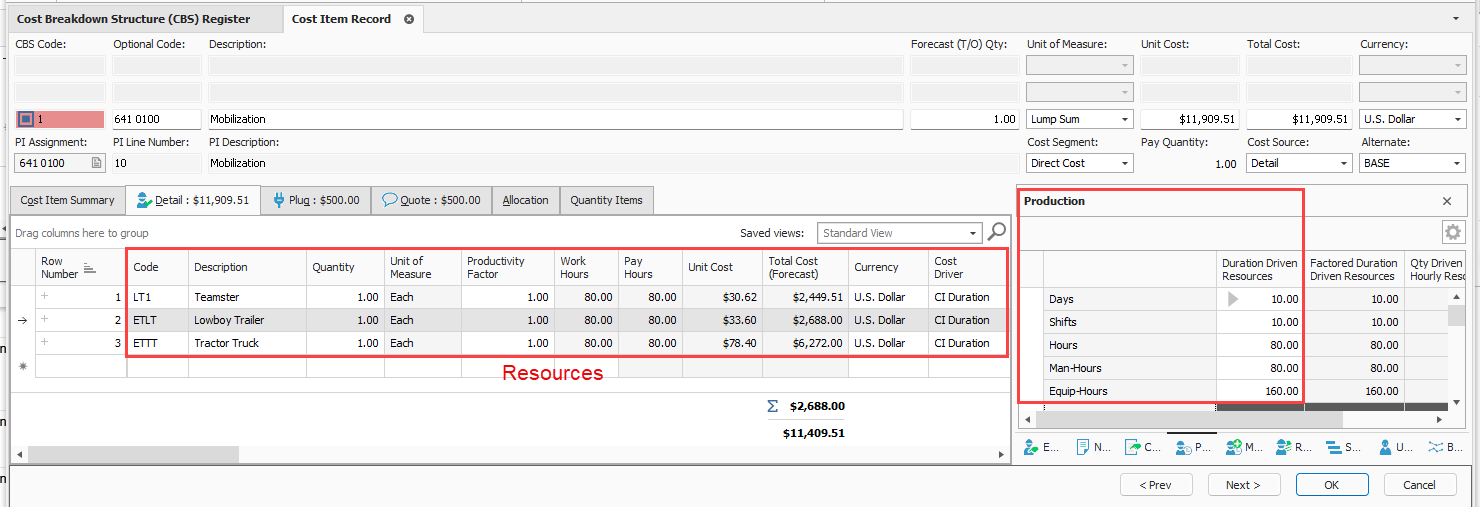This screenshot has height=507, width=1480.
Task: Click the Row Number sort icon
Action: (89, 268)
